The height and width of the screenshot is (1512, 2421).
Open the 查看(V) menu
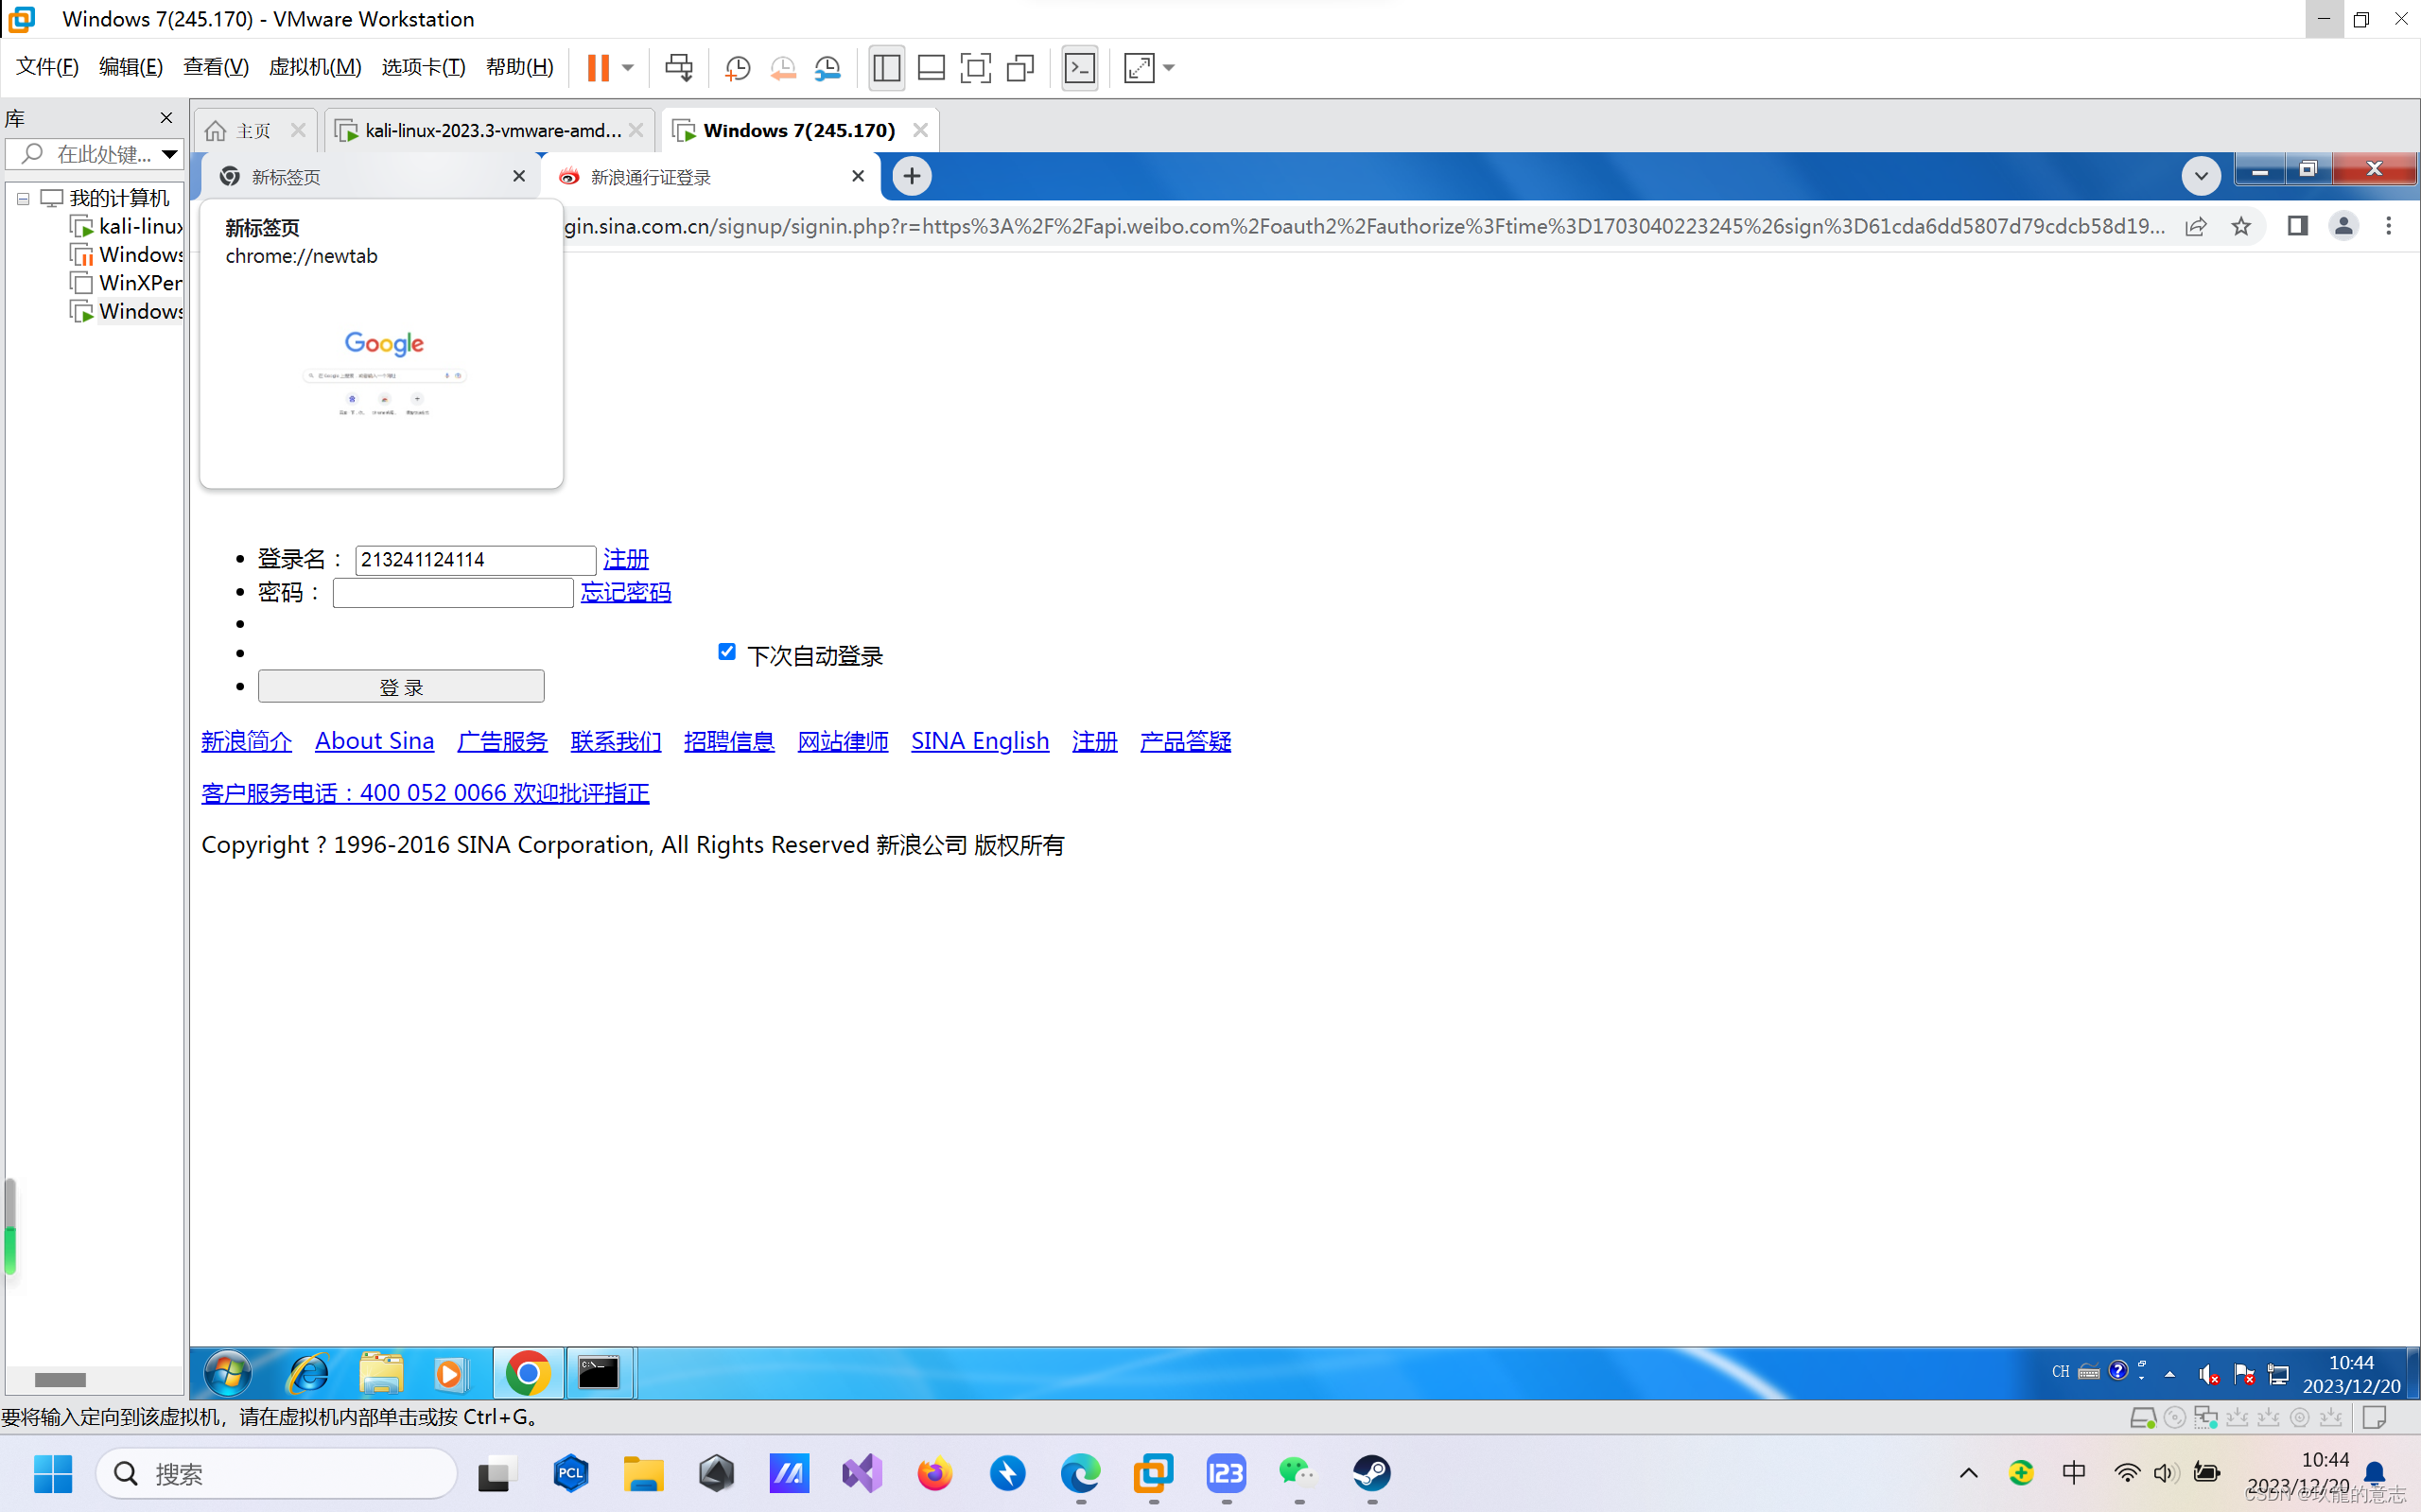point(216,67)
